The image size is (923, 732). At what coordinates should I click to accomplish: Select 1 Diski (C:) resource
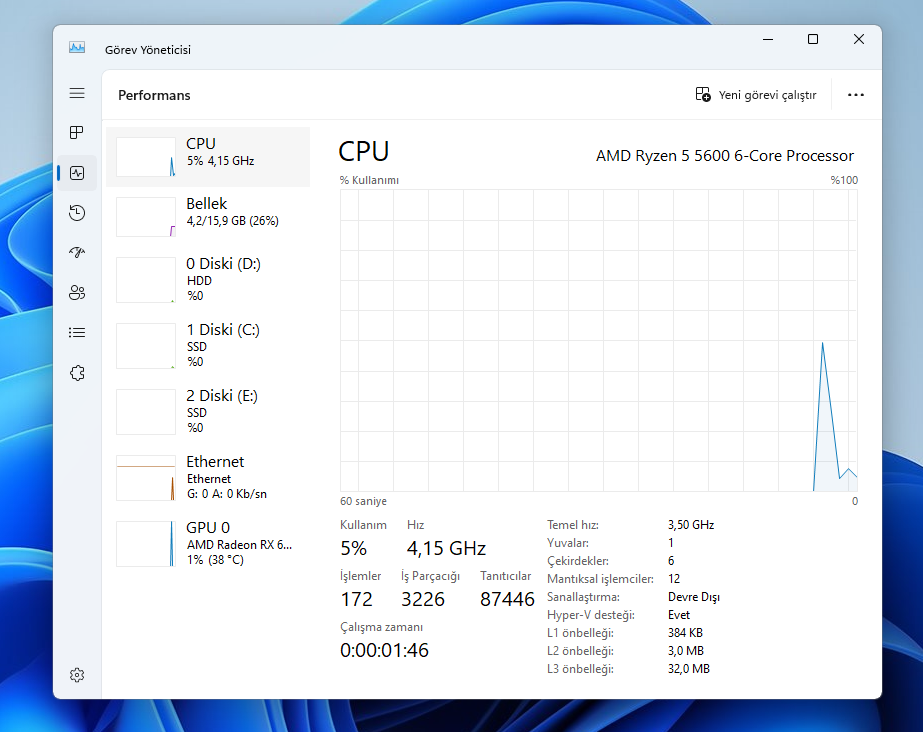(x=208, y=345)
